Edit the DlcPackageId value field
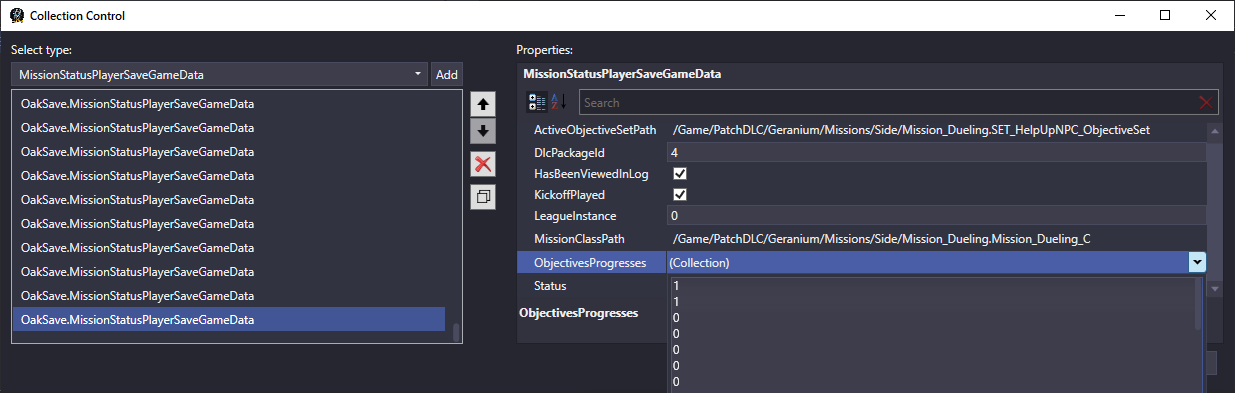The height and width of the screenshot is (393, 1235). tap(937, 152)
